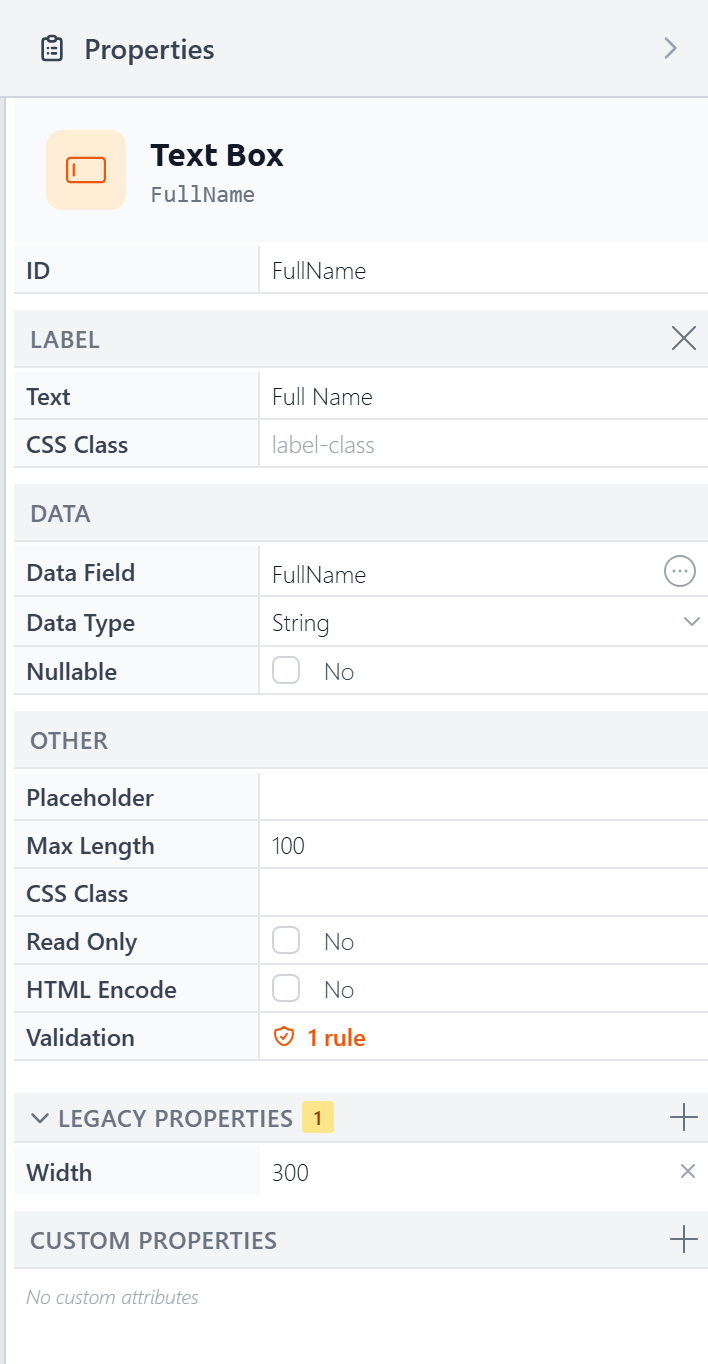Click the Properties panel title
The height and width of the screenshot is (1364, 708).
click(149, 49)
